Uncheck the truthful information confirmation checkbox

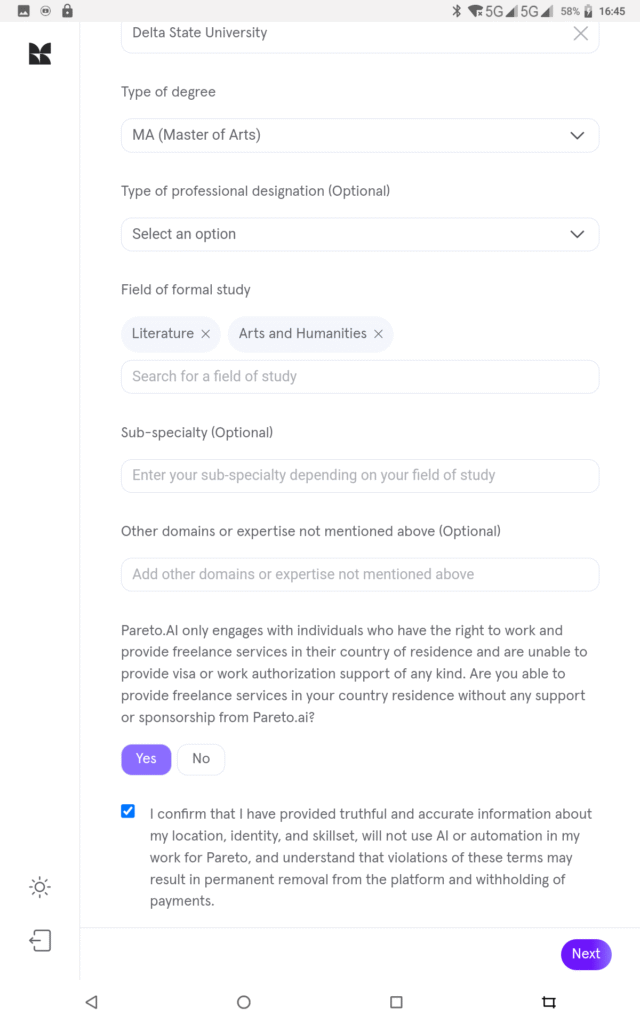click(x=128, y=811)
